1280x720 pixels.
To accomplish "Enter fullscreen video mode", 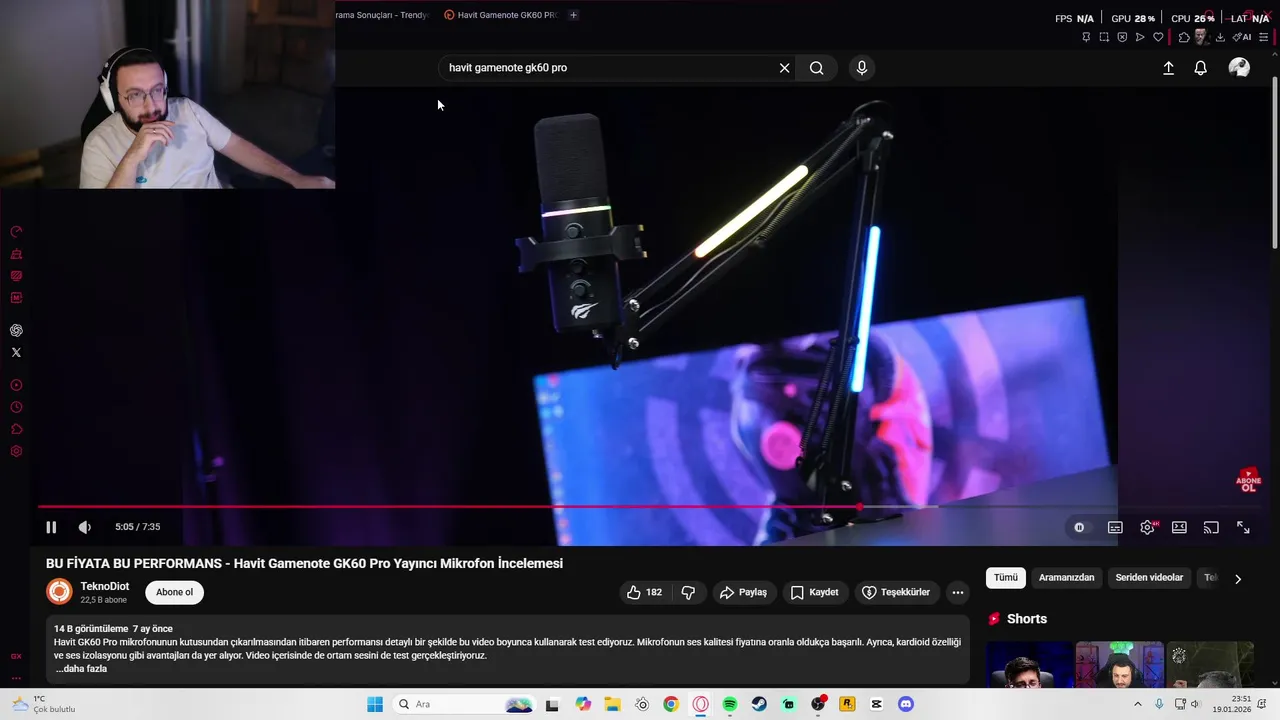I will (1243, 527).
